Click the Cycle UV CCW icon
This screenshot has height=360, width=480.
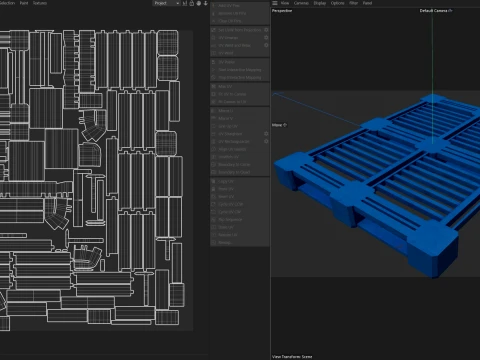[214, 204]
